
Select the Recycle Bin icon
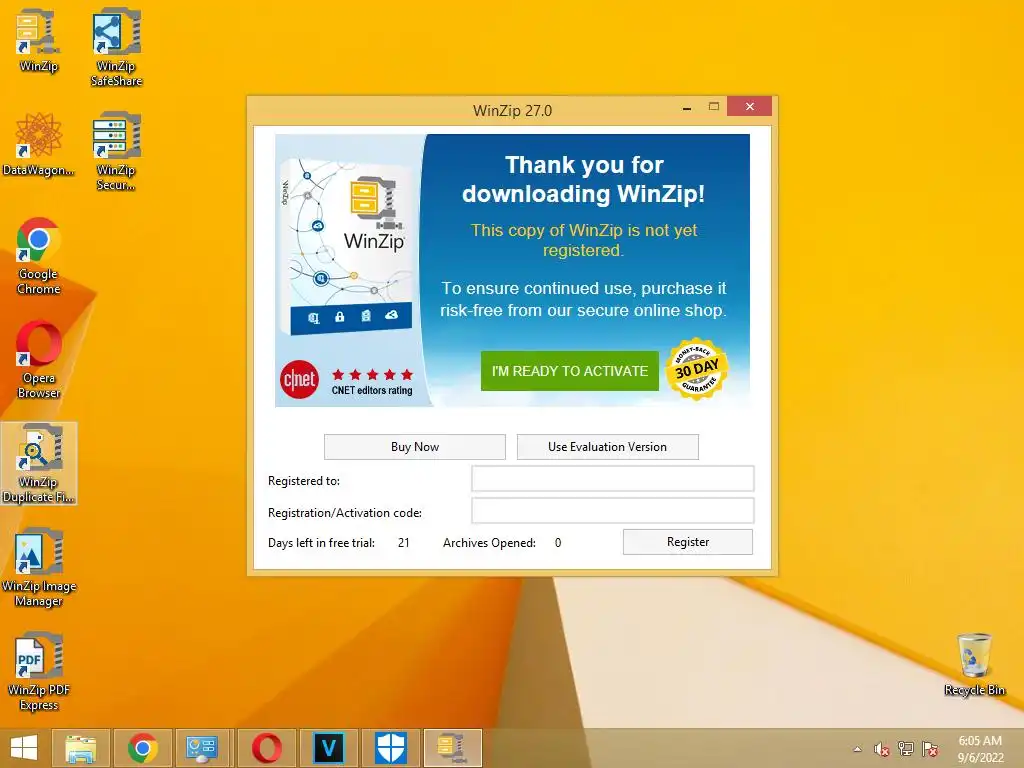click(974, 664)
